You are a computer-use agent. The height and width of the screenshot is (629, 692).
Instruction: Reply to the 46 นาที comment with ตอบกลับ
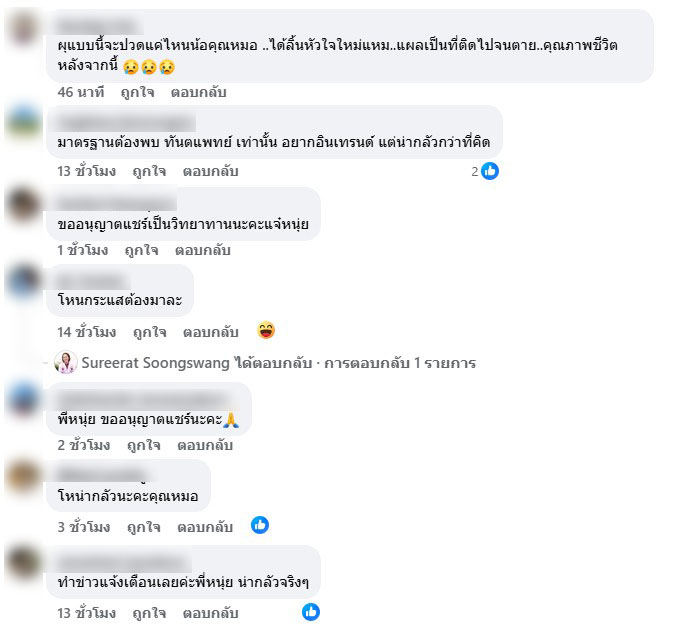(199, 92)
